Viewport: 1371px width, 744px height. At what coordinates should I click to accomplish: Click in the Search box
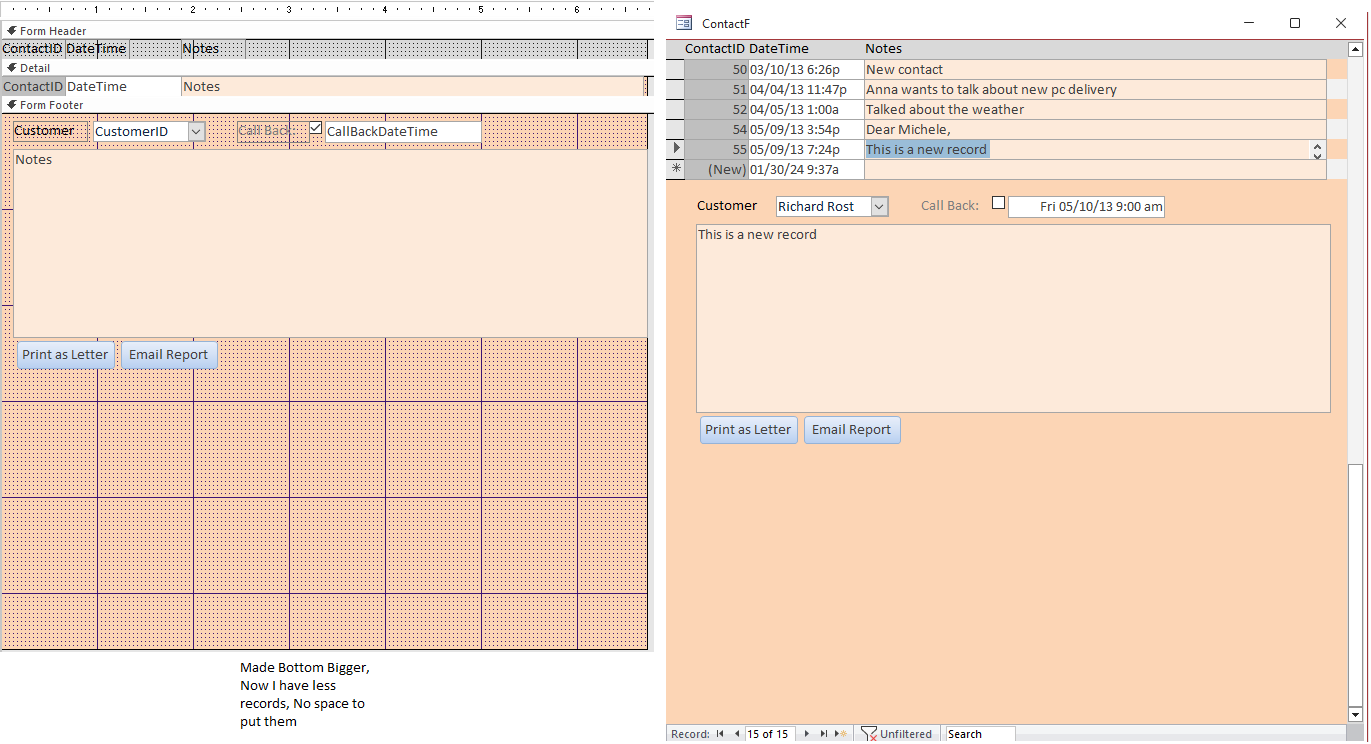[980, 734]
